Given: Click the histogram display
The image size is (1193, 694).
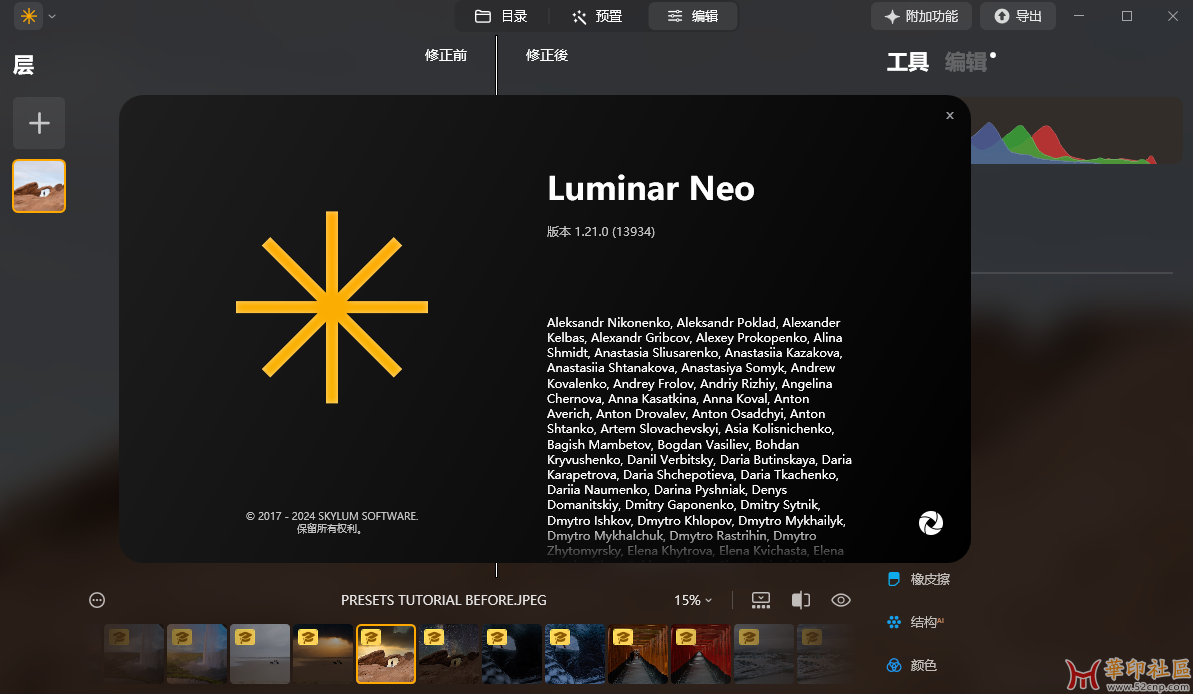Looking at the screenshot, I should (1077, 131).
